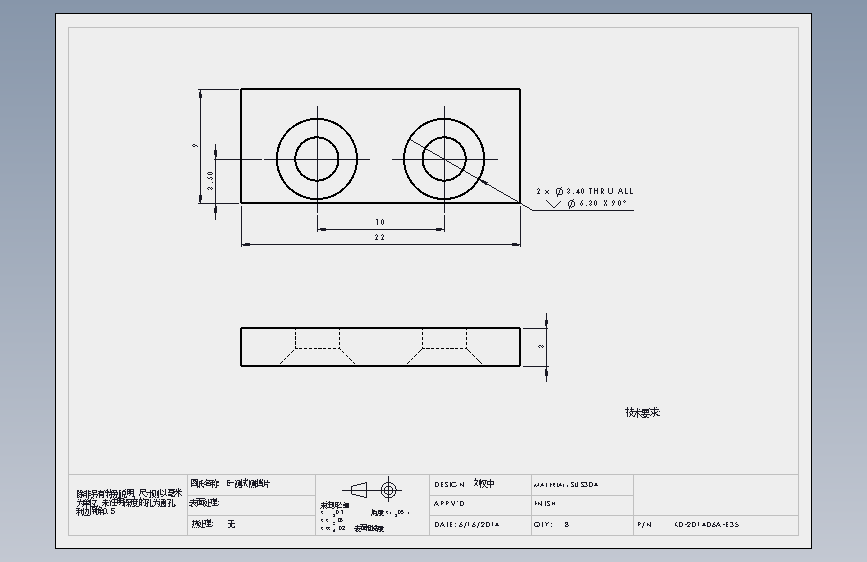Select the 10 hole-spacing dimension

pyautogui.click(x=380, y=222)
